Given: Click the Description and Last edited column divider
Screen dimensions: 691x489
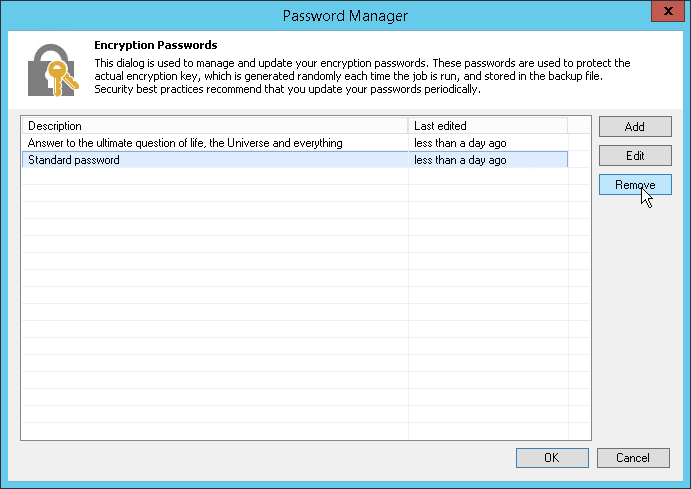Looking at the screenshot, I should [x=409, y=126].
